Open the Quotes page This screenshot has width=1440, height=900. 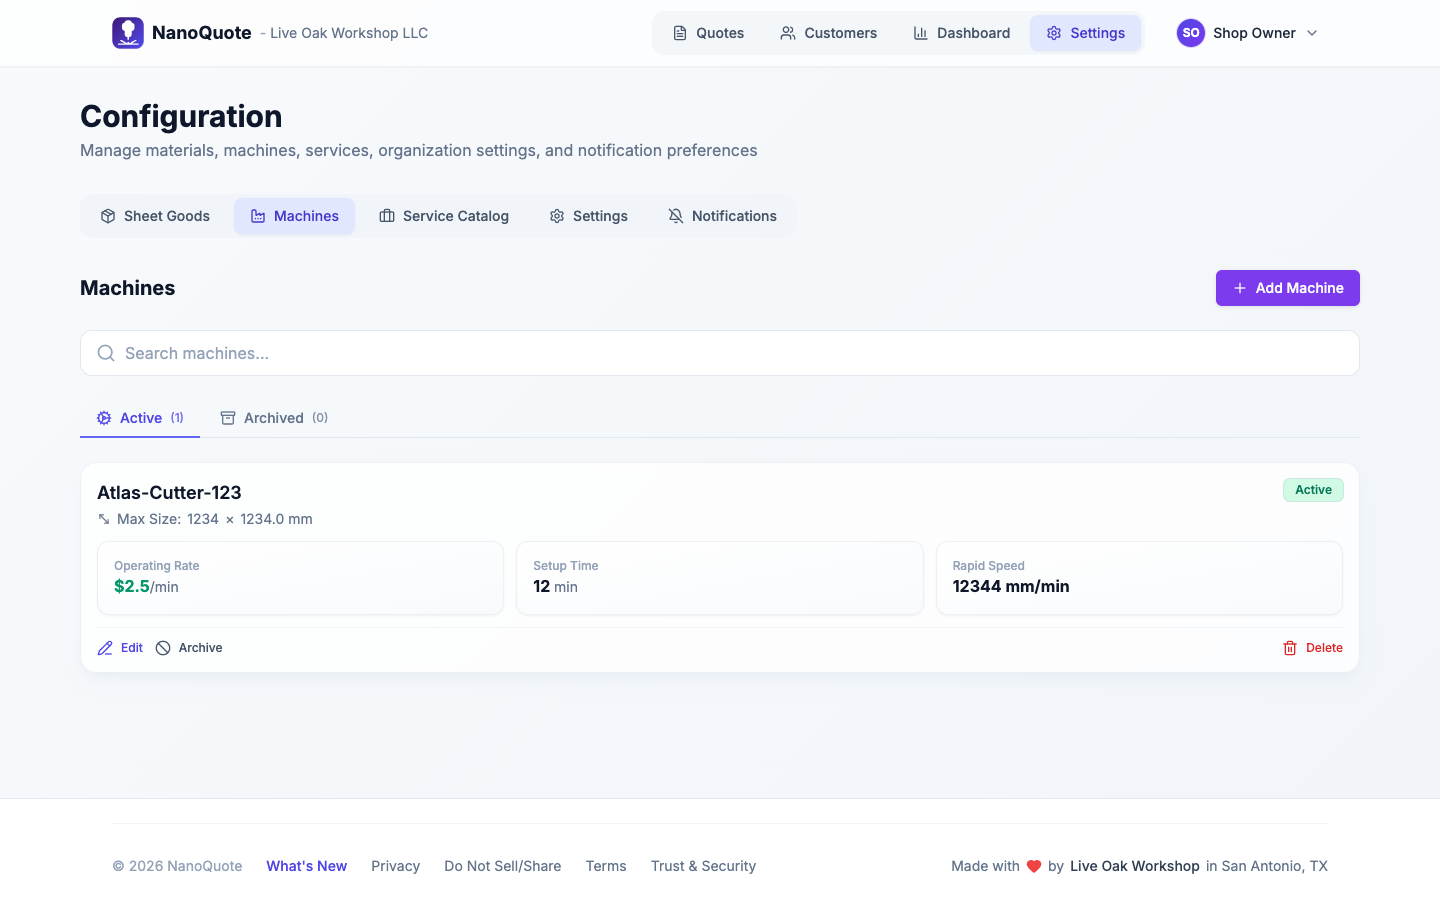pos(708,33)
